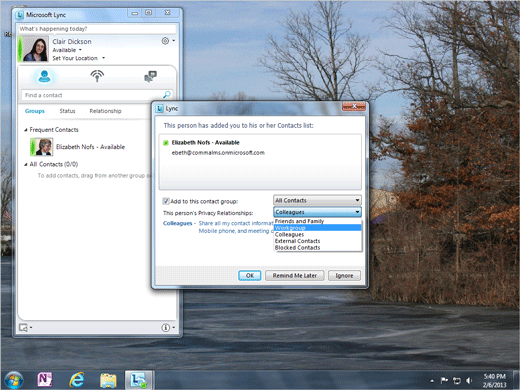
Task: Open the Activity Feeds icon
Action: (97, 76)
